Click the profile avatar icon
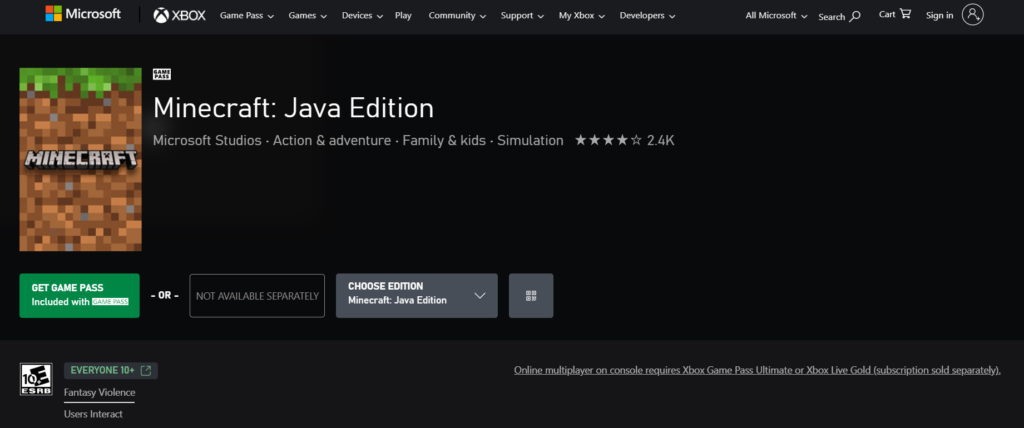This screenshot has height=428, width=1024. click(973, 14)
